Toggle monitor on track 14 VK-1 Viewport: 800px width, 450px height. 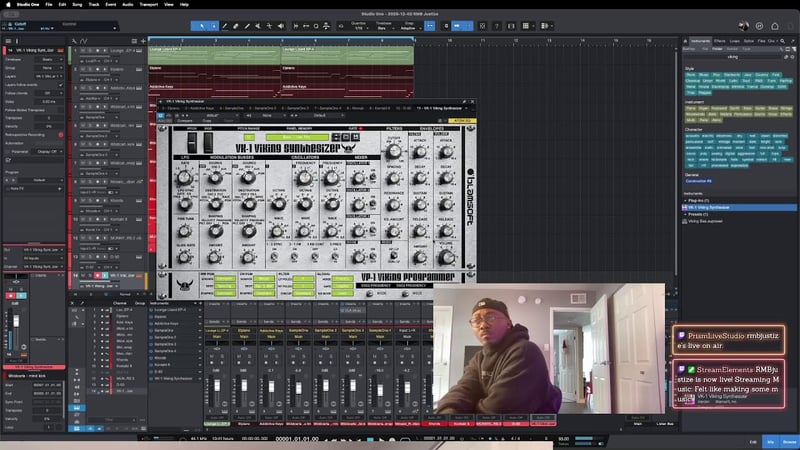(x=105, y=276)
